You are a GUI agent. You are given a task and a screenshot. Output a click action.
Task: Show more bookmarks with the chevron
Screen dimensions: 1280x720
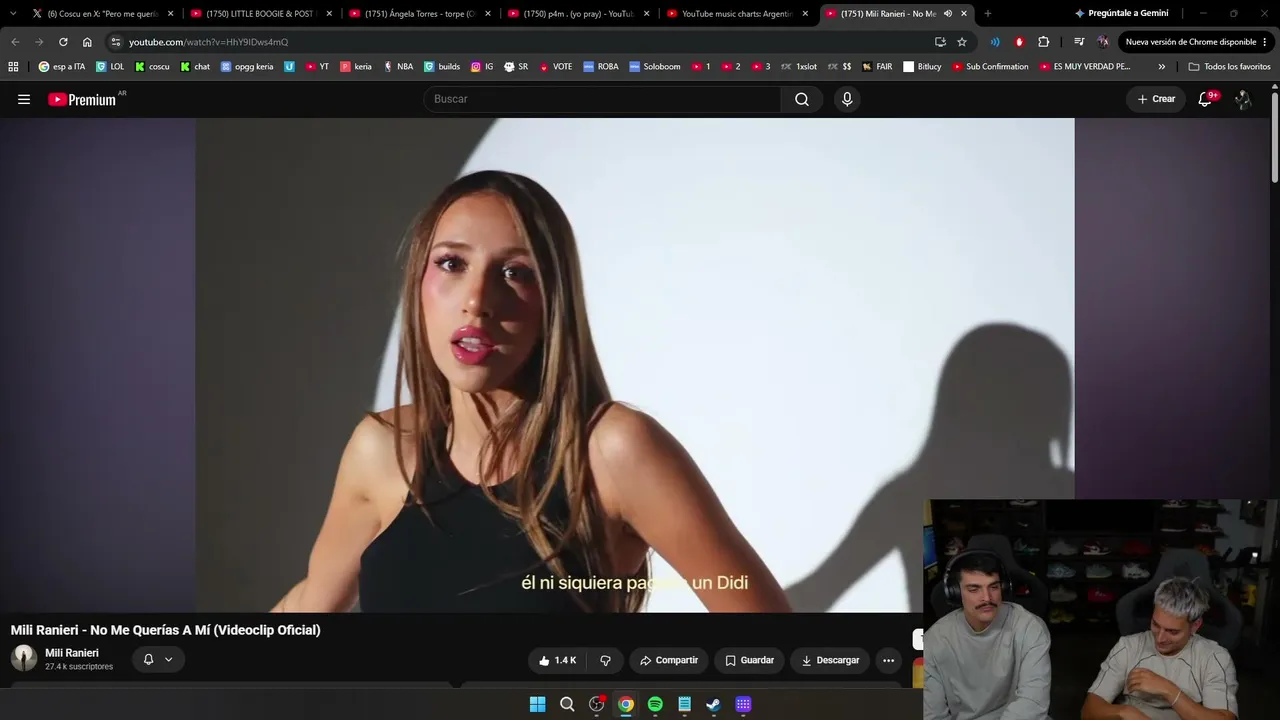pyautogui.click(x=1161, y=67)
